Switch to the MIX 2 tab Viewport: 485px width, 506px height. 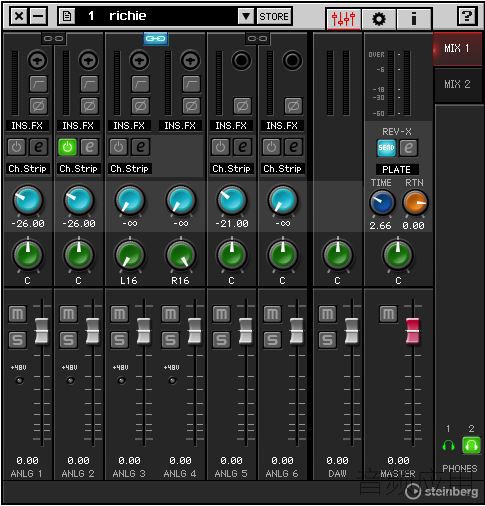457,84
